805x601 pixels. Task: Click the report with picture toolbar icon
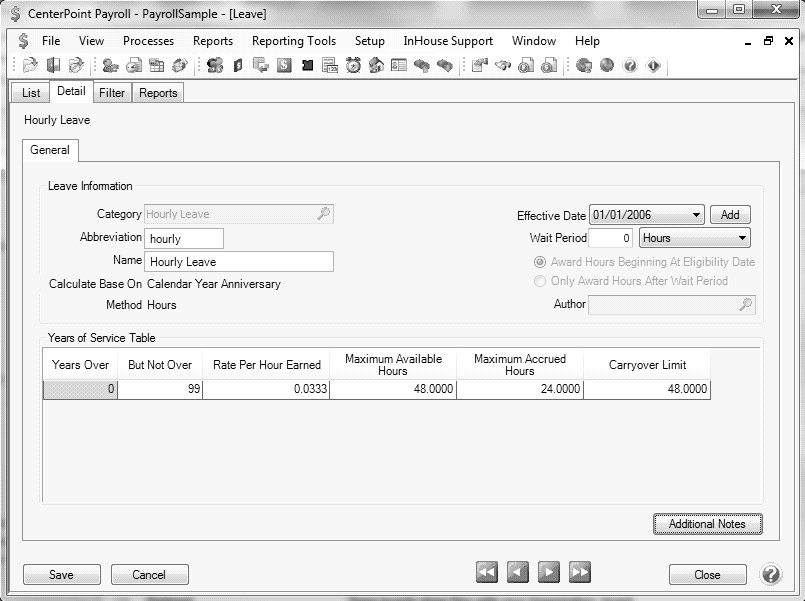(480, 65)
